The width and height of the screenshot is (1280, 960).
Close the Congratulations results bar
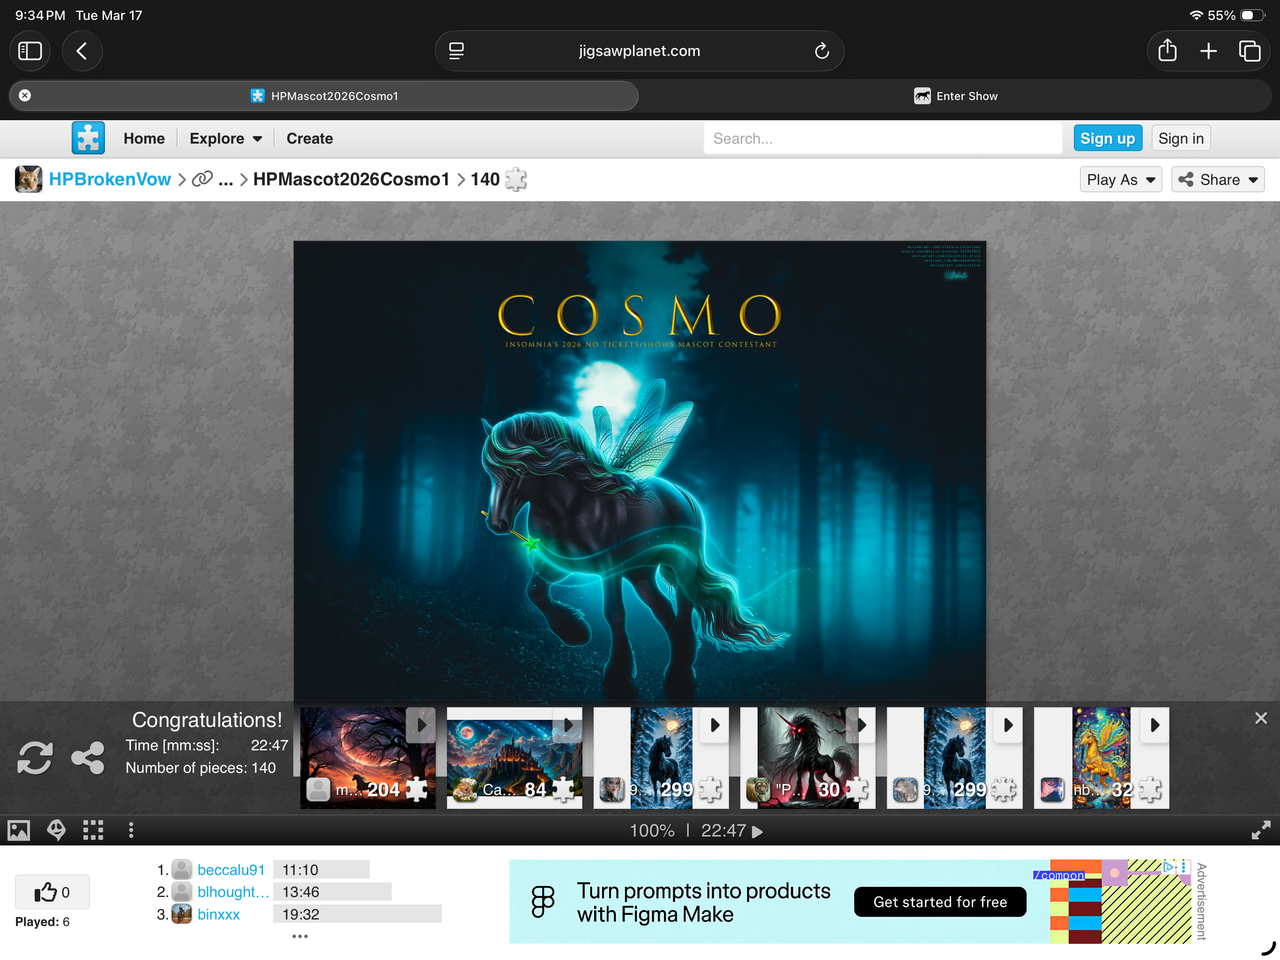pyautogui.click(x=1261, y=718)
